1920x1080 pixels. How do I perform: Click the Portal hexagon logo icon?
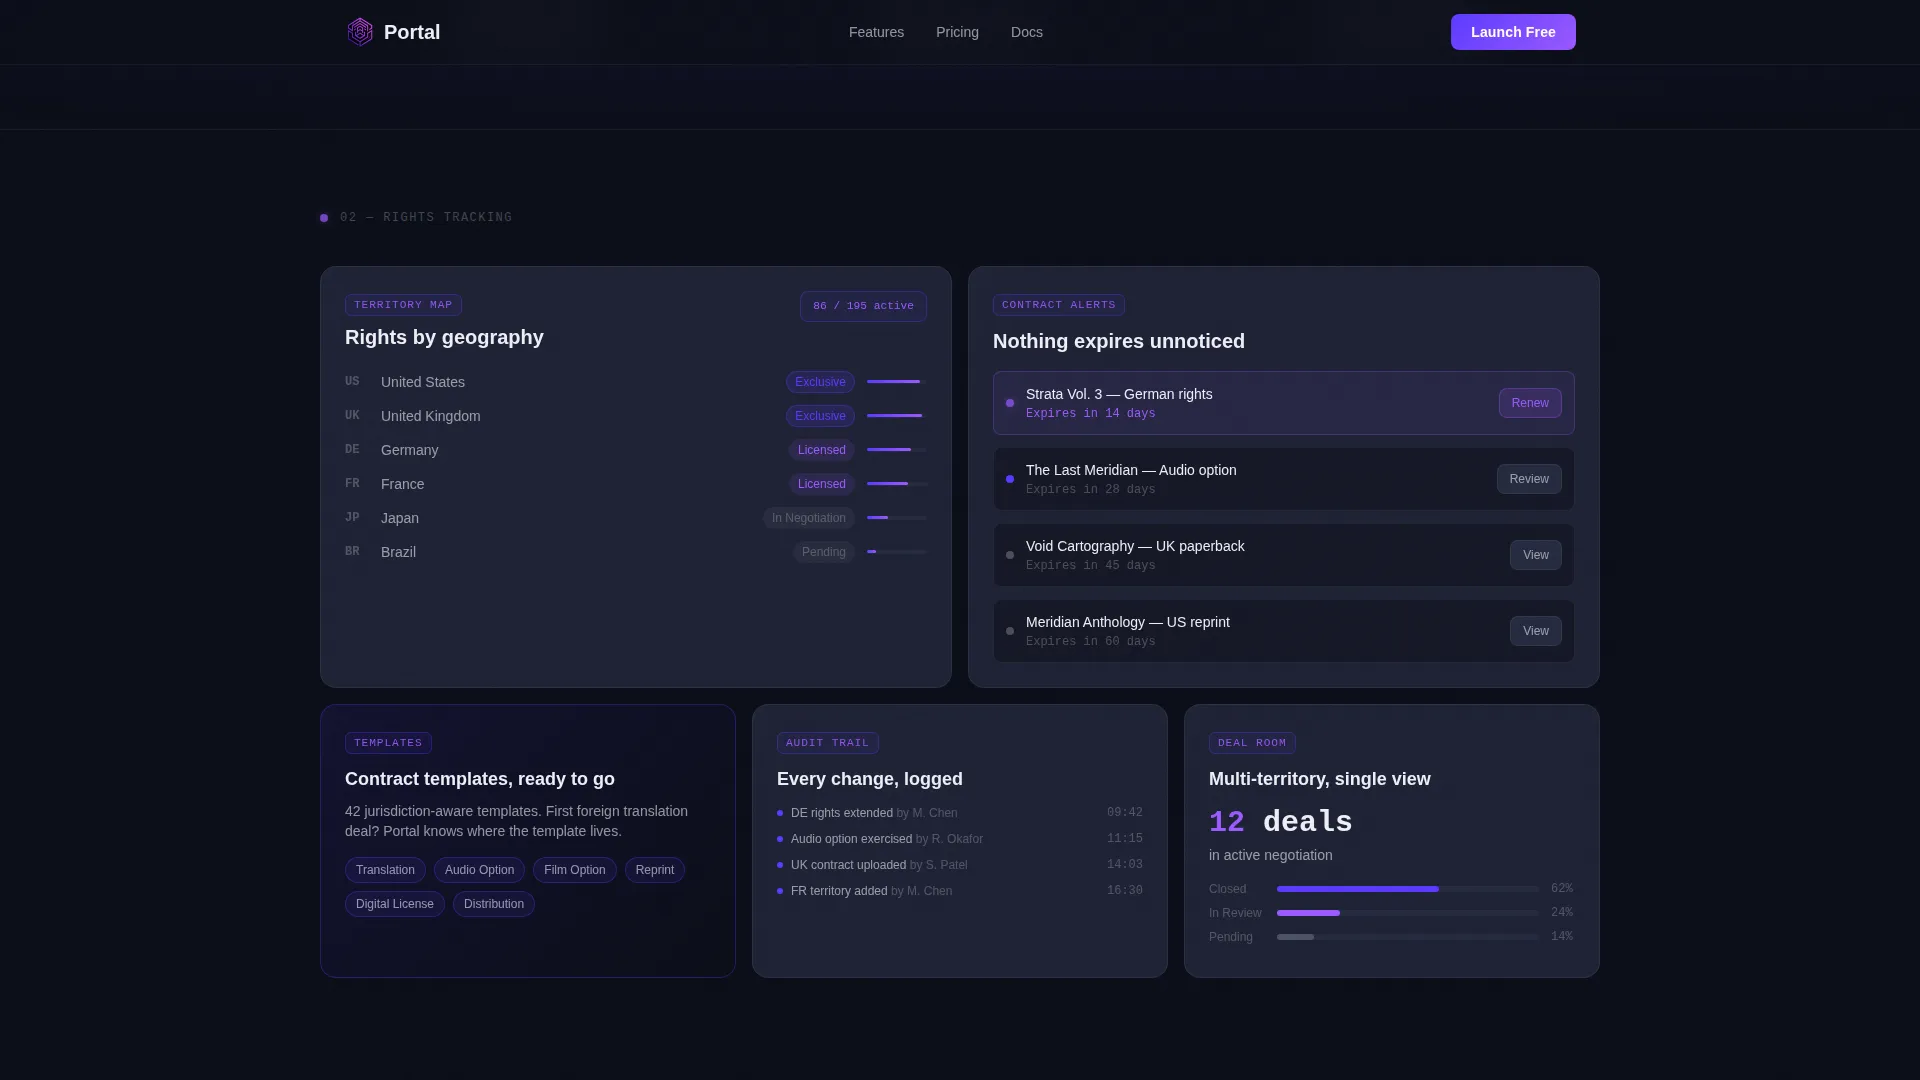[x=360, y=32]
